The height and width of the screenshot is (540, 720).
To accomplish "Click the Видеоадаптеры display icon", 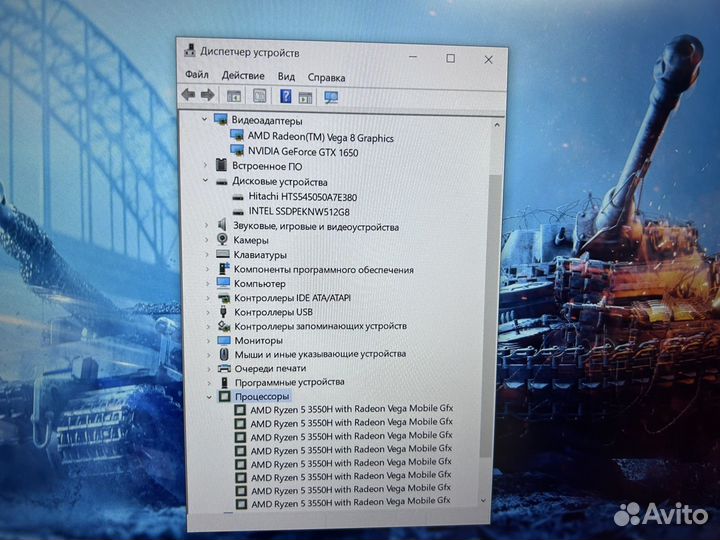I will tap(221, 119).
